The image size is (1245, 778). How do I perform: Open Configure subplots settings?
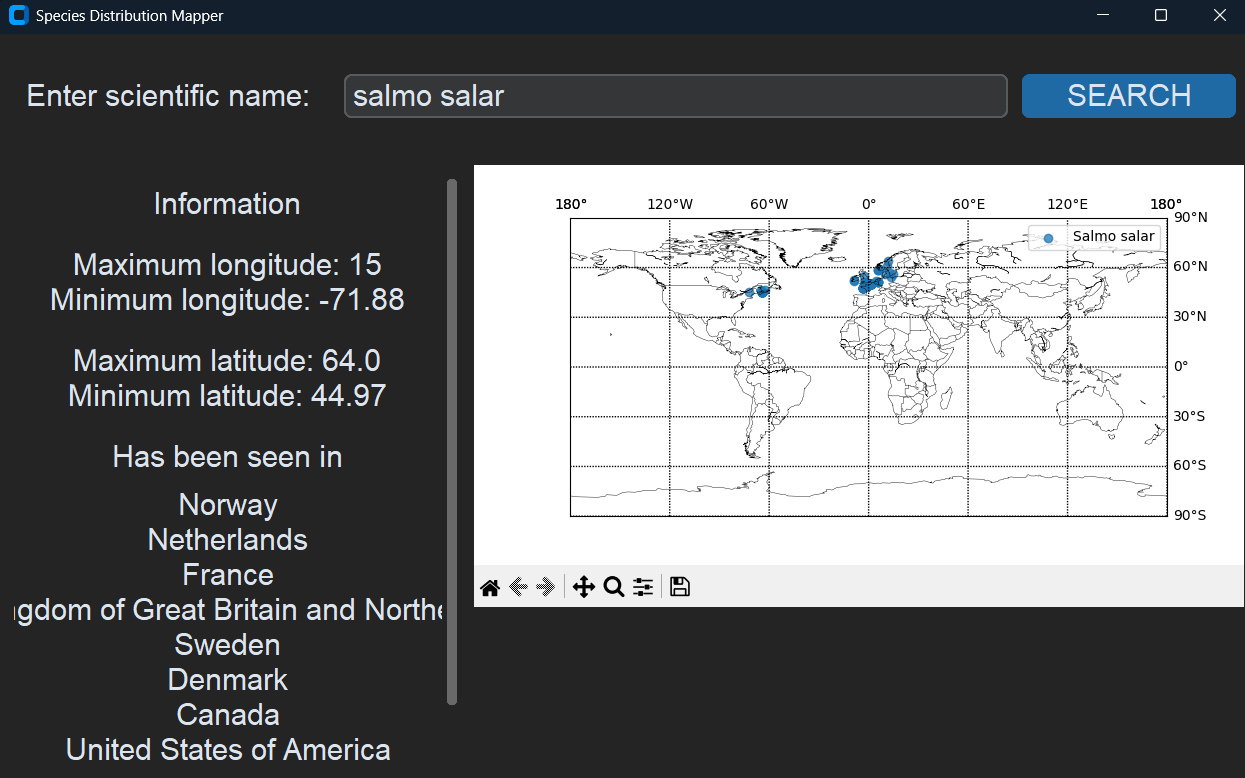tap(643, 587)
